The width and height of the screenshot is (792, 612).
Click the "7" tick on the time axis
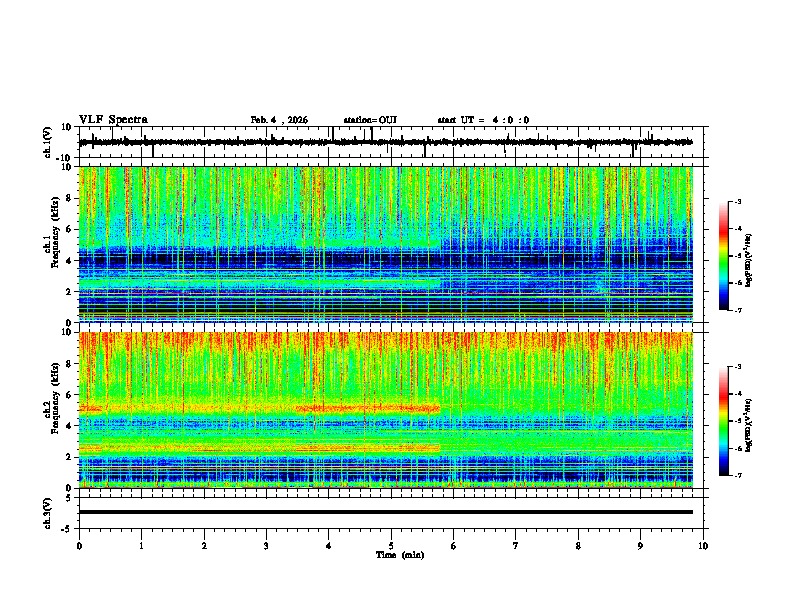coord(516,546)
